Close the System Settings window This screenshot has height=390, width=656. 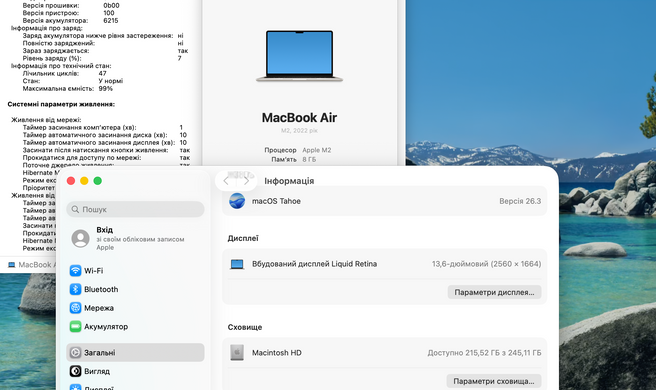71,181
